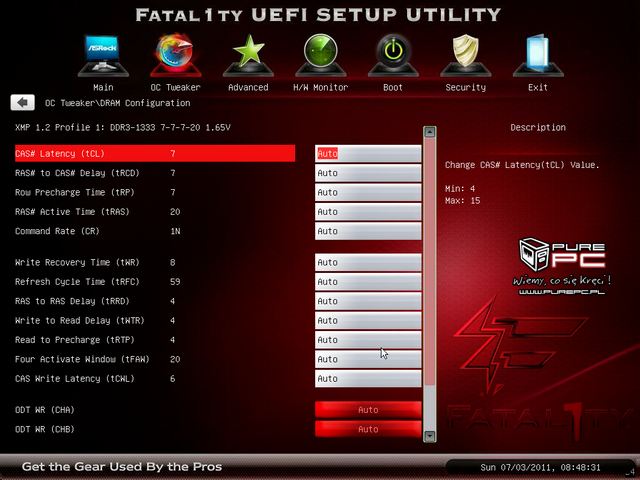Select the Command Rate (CR) row
Image resolution: width=640 pixels, height=480 pixels.
pos(155,231)
